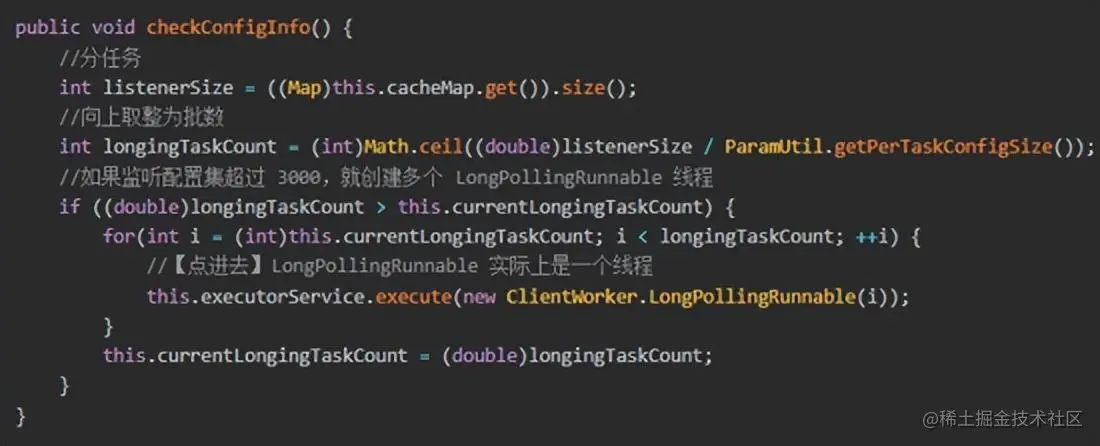
Task: Click the longingTaskCount variable declaration
Action: tap(190, 147)
